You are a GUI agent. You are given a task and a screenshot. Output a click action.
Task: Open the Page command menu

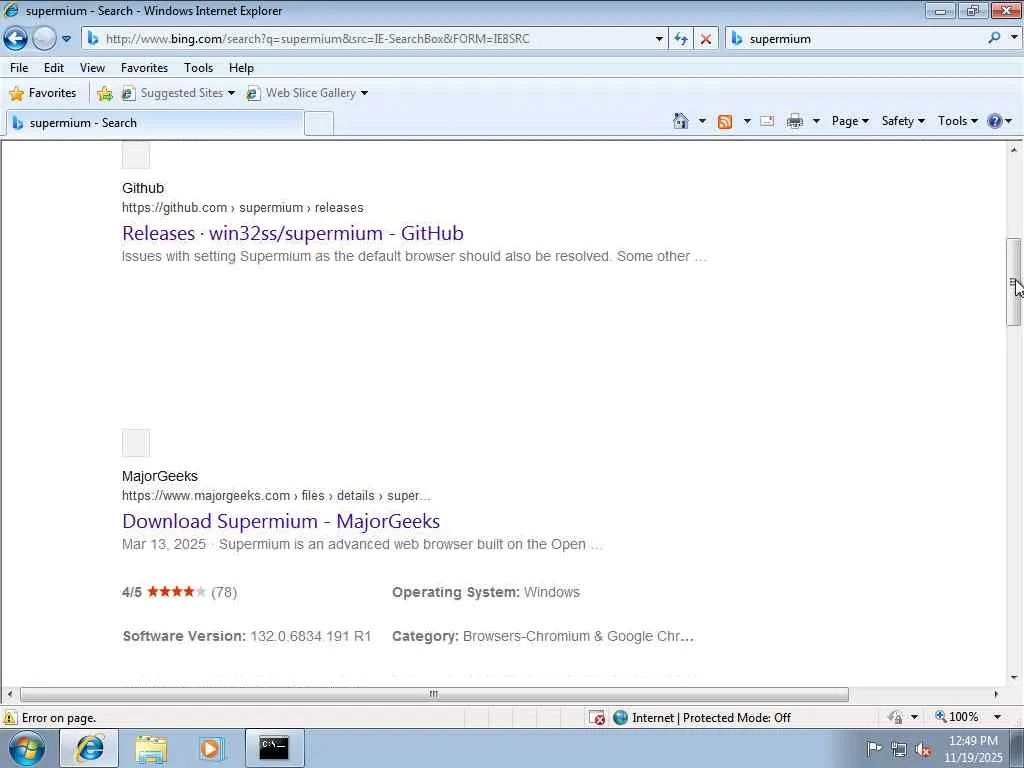[x=850, y=121]
